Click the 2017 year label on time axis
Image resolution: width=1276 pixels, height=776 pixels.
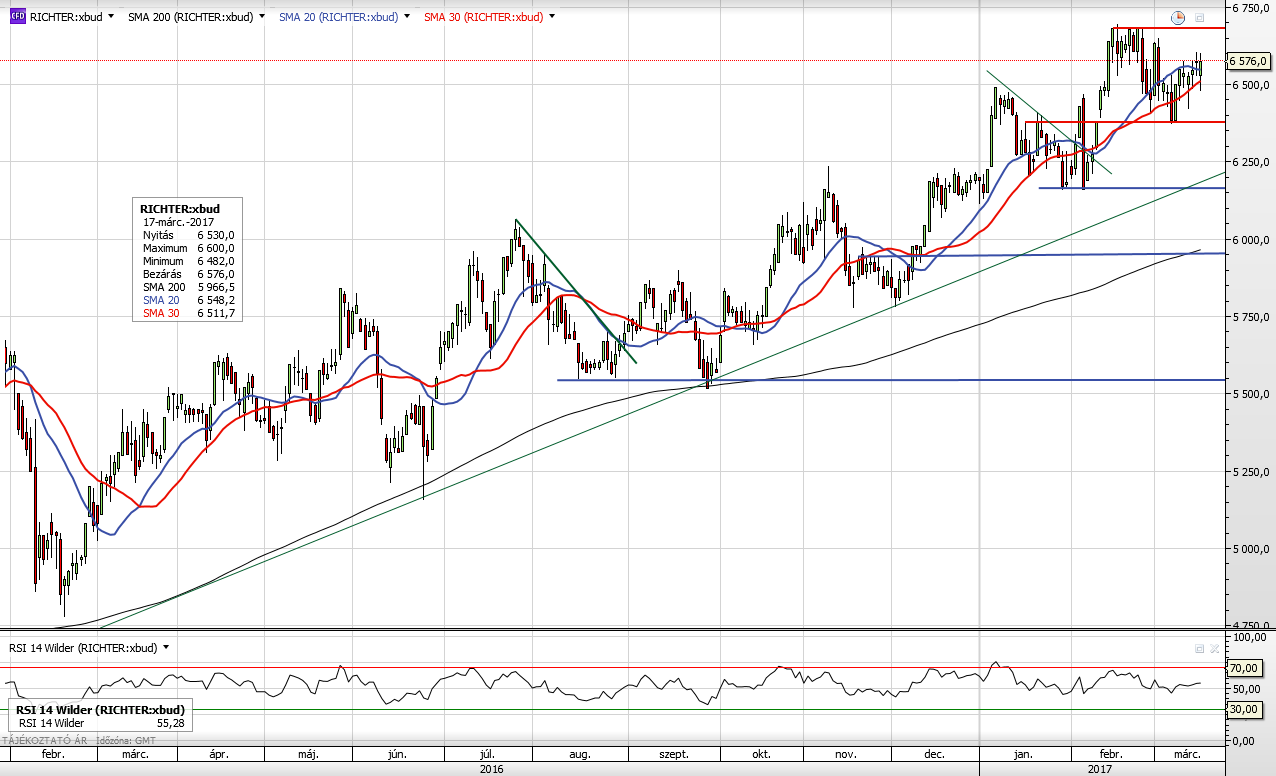coord(1100,769)
